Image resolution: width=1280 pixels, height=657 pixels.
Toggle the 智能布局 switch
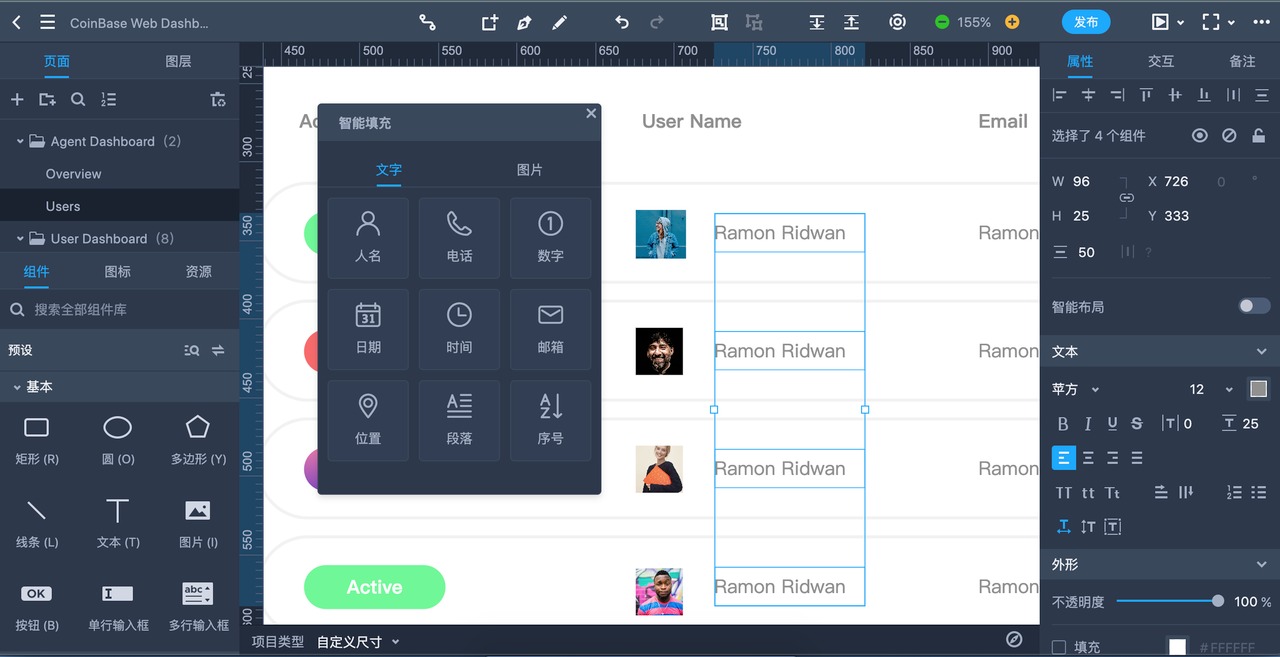(x=1254, y=306)
